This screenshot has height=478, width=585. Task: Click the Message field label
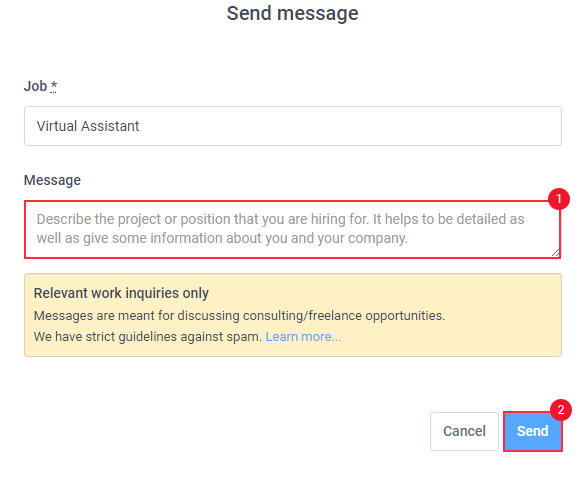(x=52, y=180)
